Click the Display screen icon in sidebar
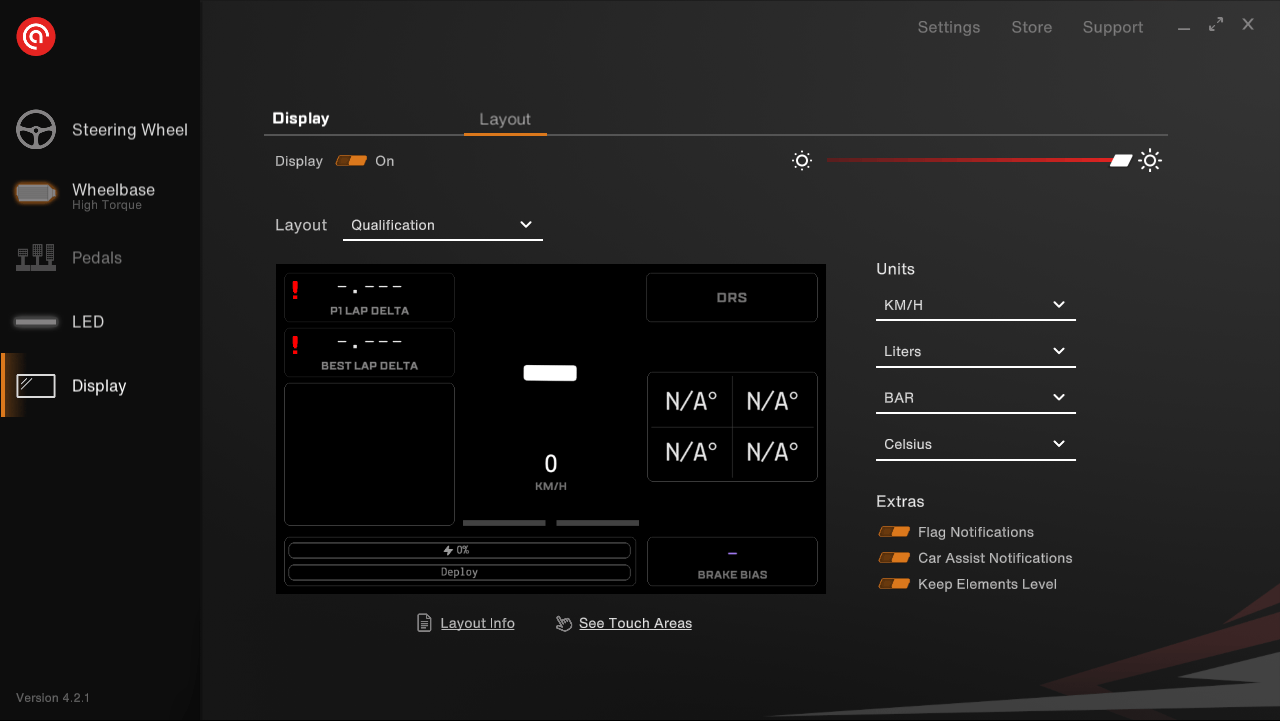The width and height of the screenshot is (1280, 721). 36,386
